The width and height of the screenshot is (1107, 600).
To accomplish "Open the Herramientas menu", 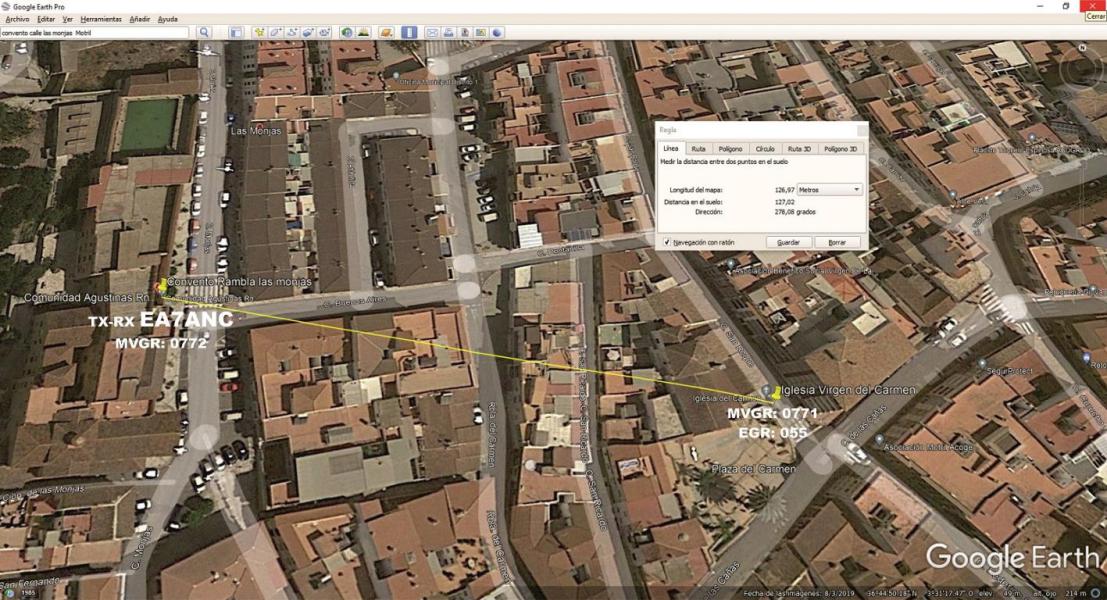I will [101, 19].
